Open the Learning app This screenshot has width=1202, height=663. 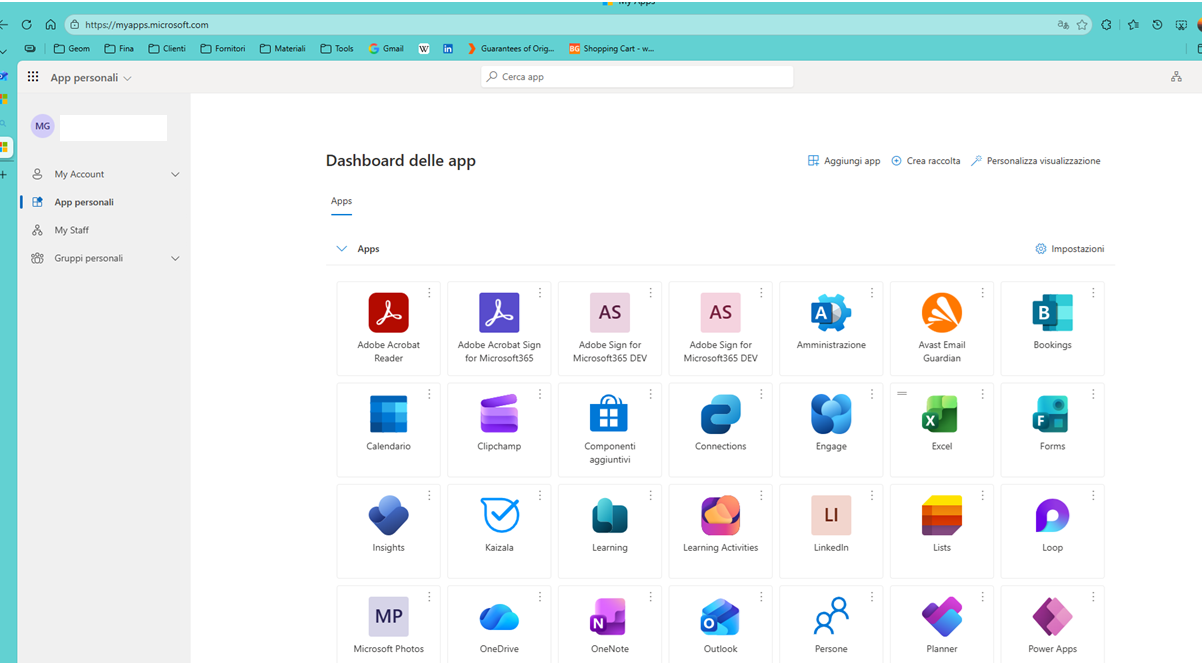point(610,531)
